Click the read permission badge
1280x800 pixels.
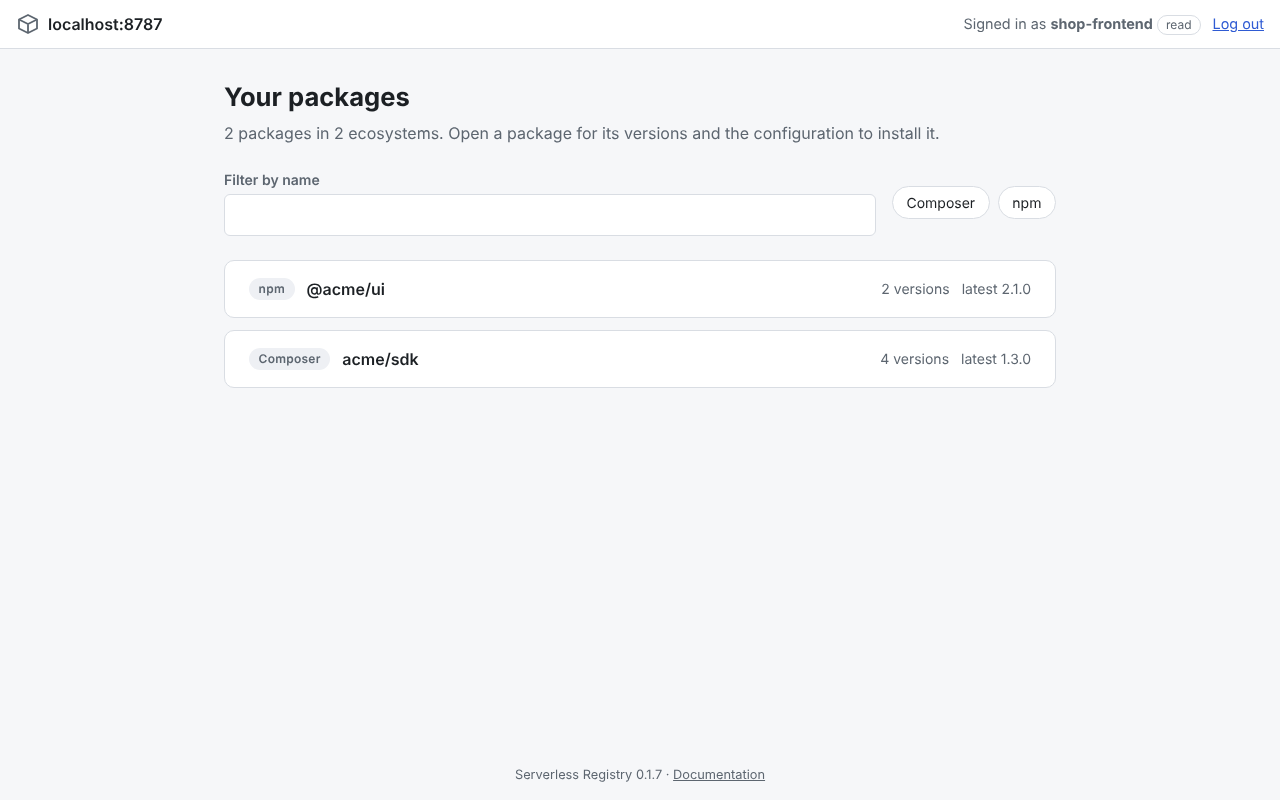pyautogui.click(x=1179, y=25)
